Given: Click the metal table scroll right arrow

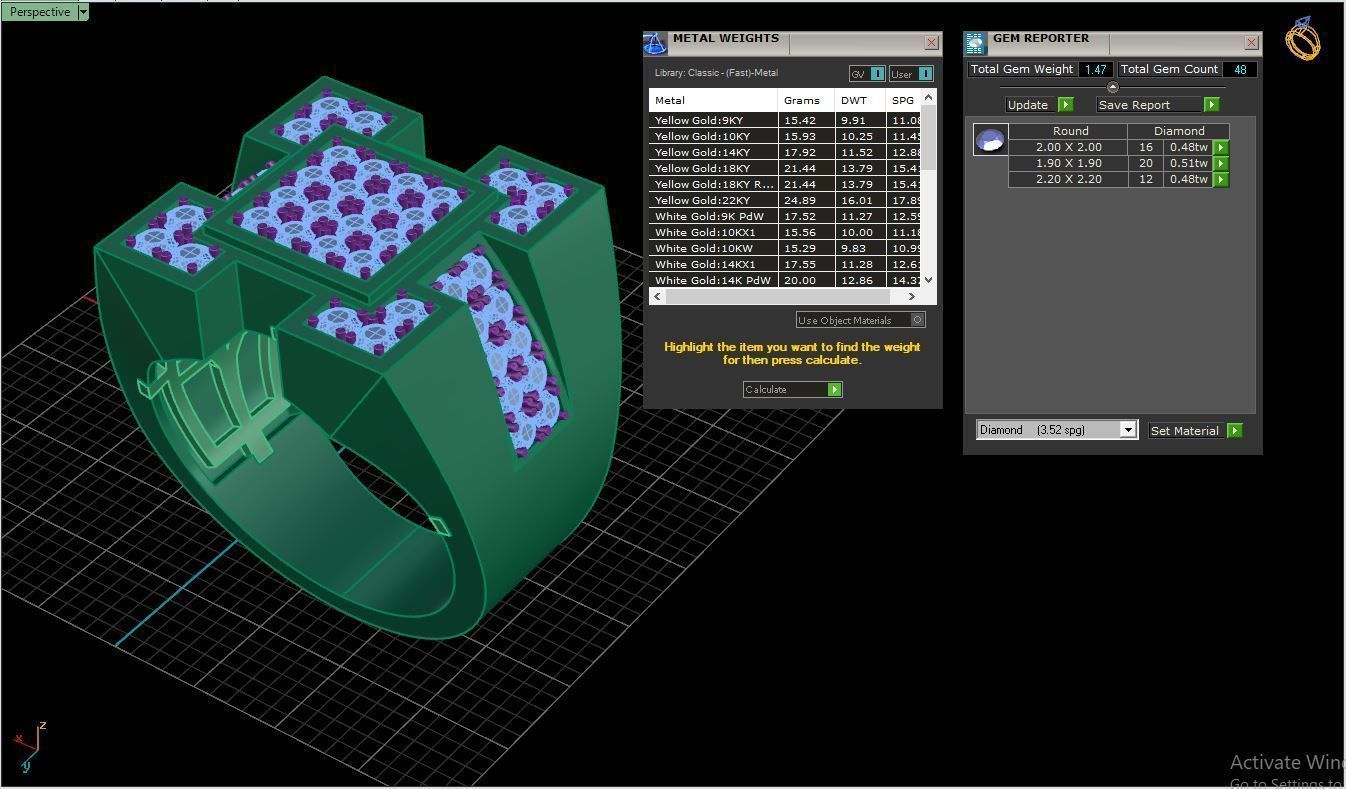Looking at the screenshot, I should coord(911,296).
